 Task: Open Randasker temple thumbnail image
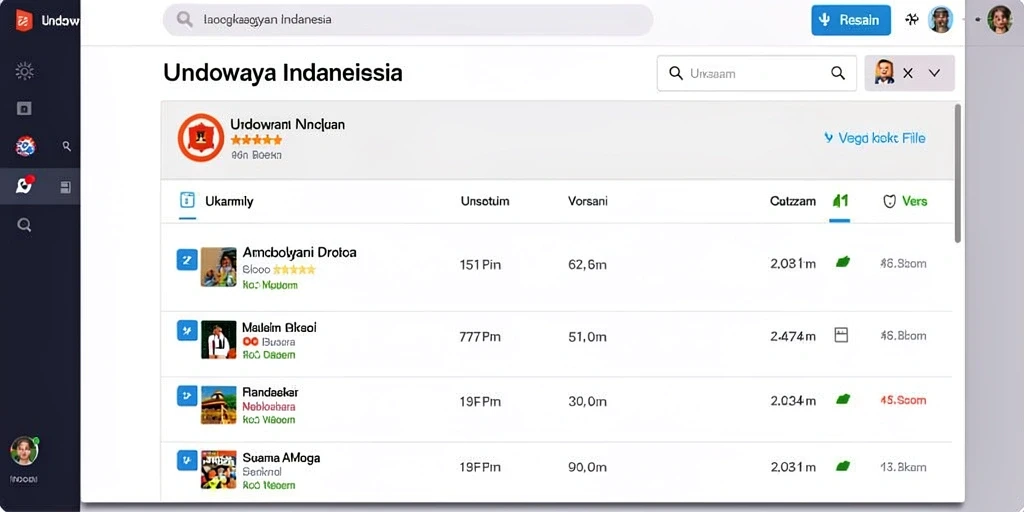219,405
